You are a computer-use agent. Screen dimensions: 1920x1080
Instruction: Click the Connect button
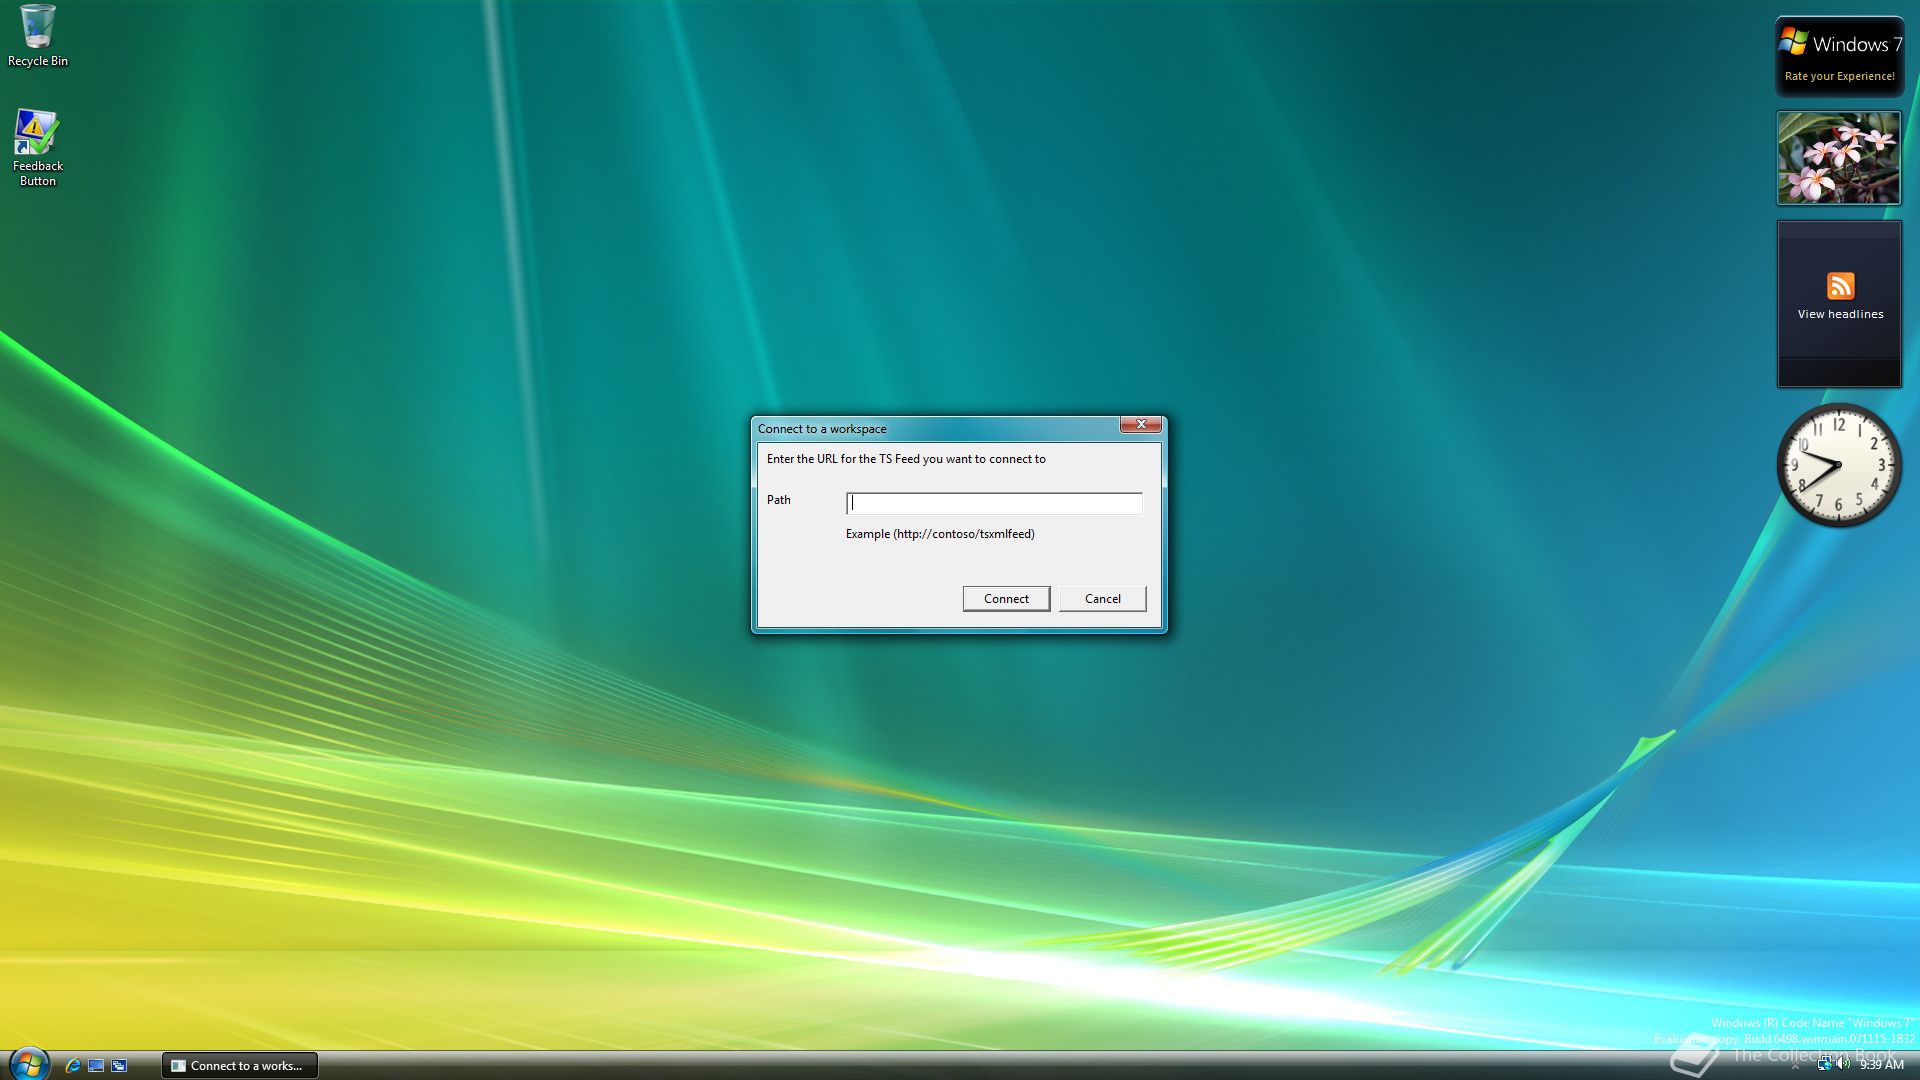point(1006,598)
